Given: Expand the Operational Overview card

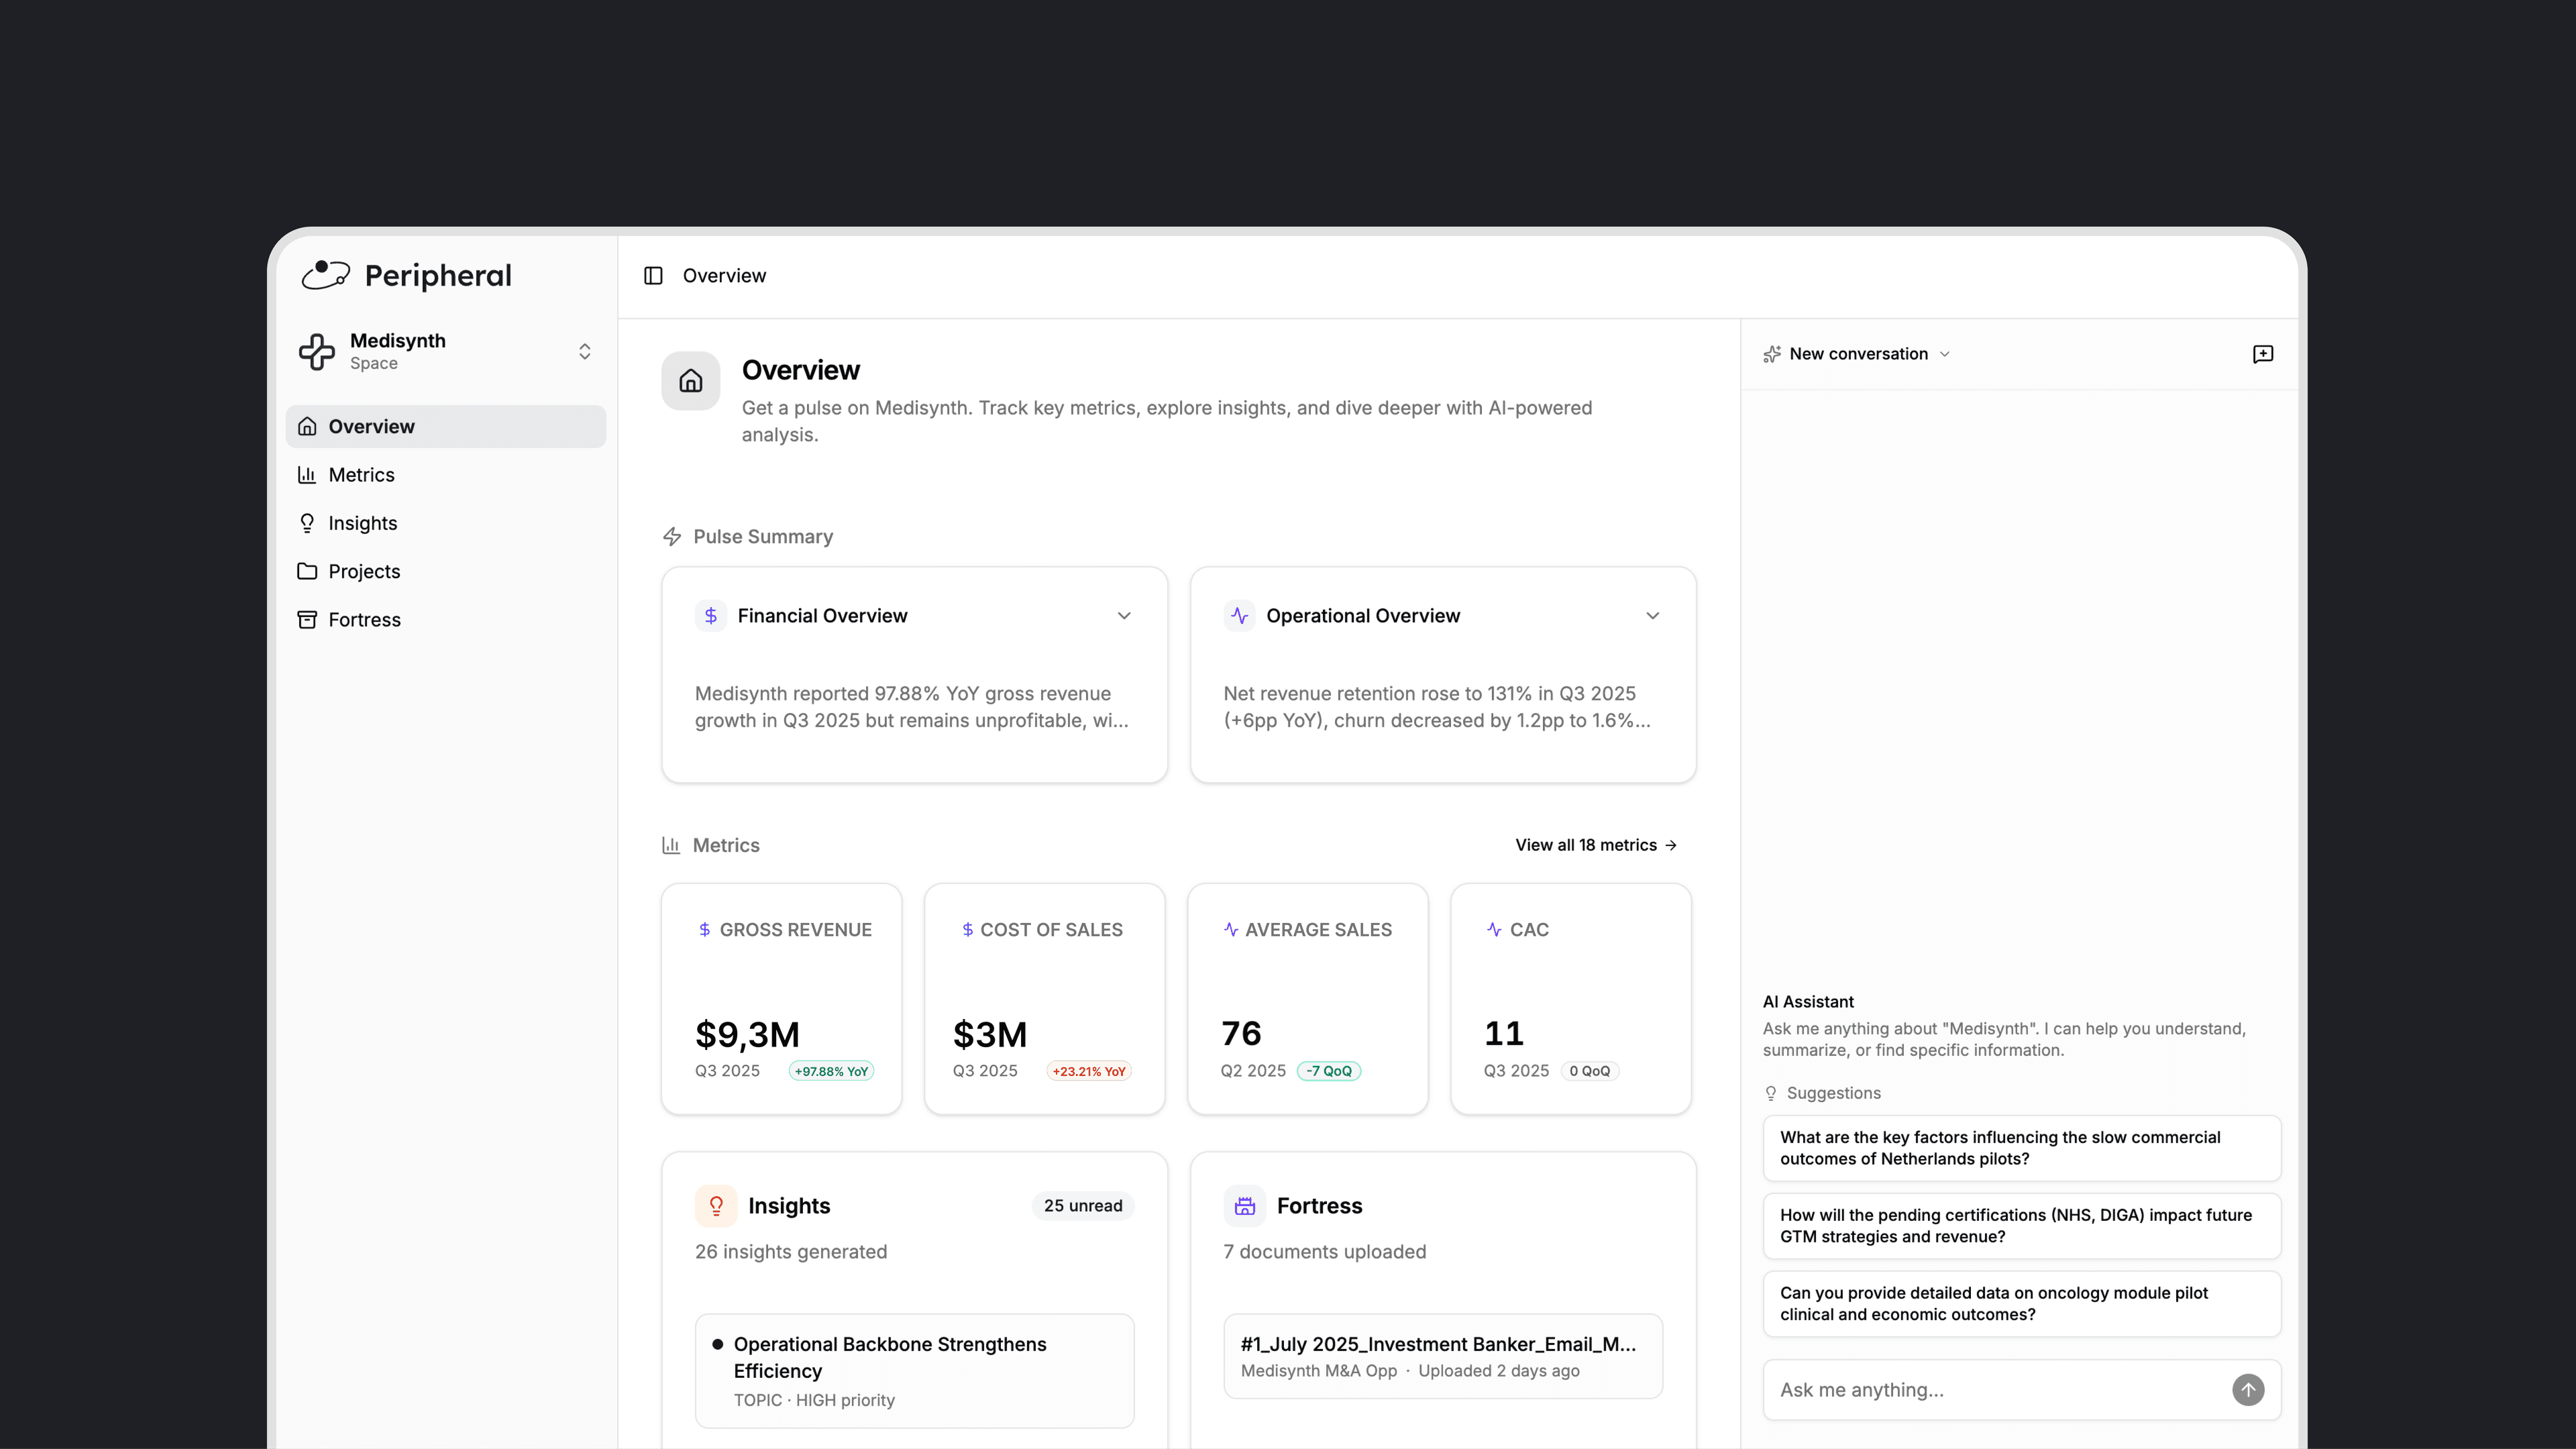Looking at the screenshot, I should tap(1653, 616).
